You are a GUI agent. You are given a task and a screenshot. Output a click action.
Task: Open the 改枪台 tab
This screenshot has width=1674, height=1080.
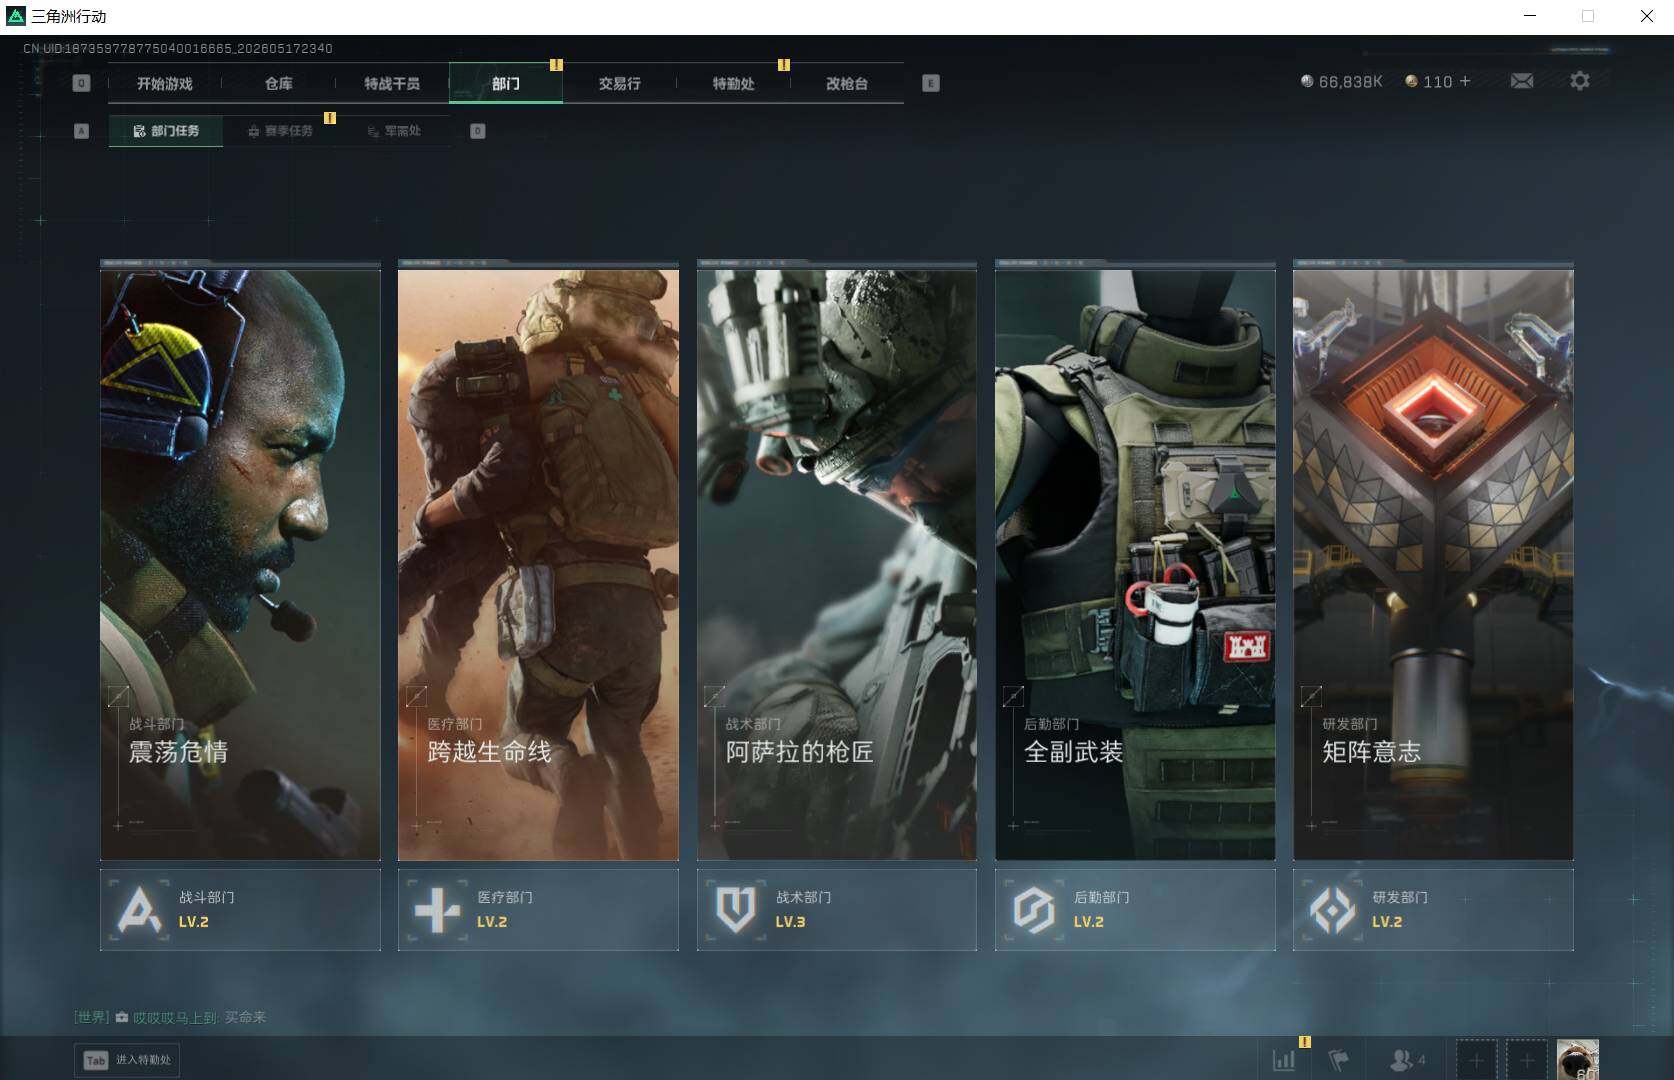[x=847, y=84]
